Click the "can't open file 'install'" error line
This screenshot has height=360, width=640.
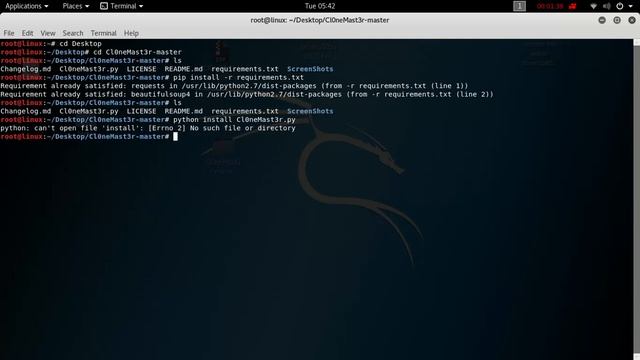coord(148,128)
